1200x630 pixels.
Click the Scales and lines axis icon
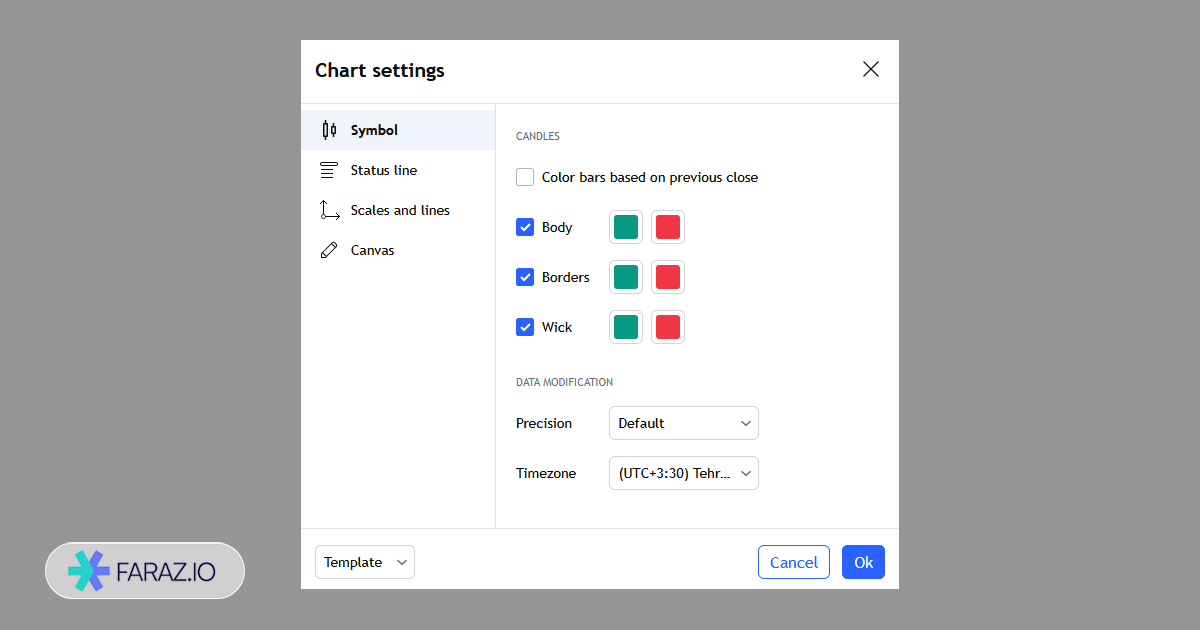click(329, 210)
